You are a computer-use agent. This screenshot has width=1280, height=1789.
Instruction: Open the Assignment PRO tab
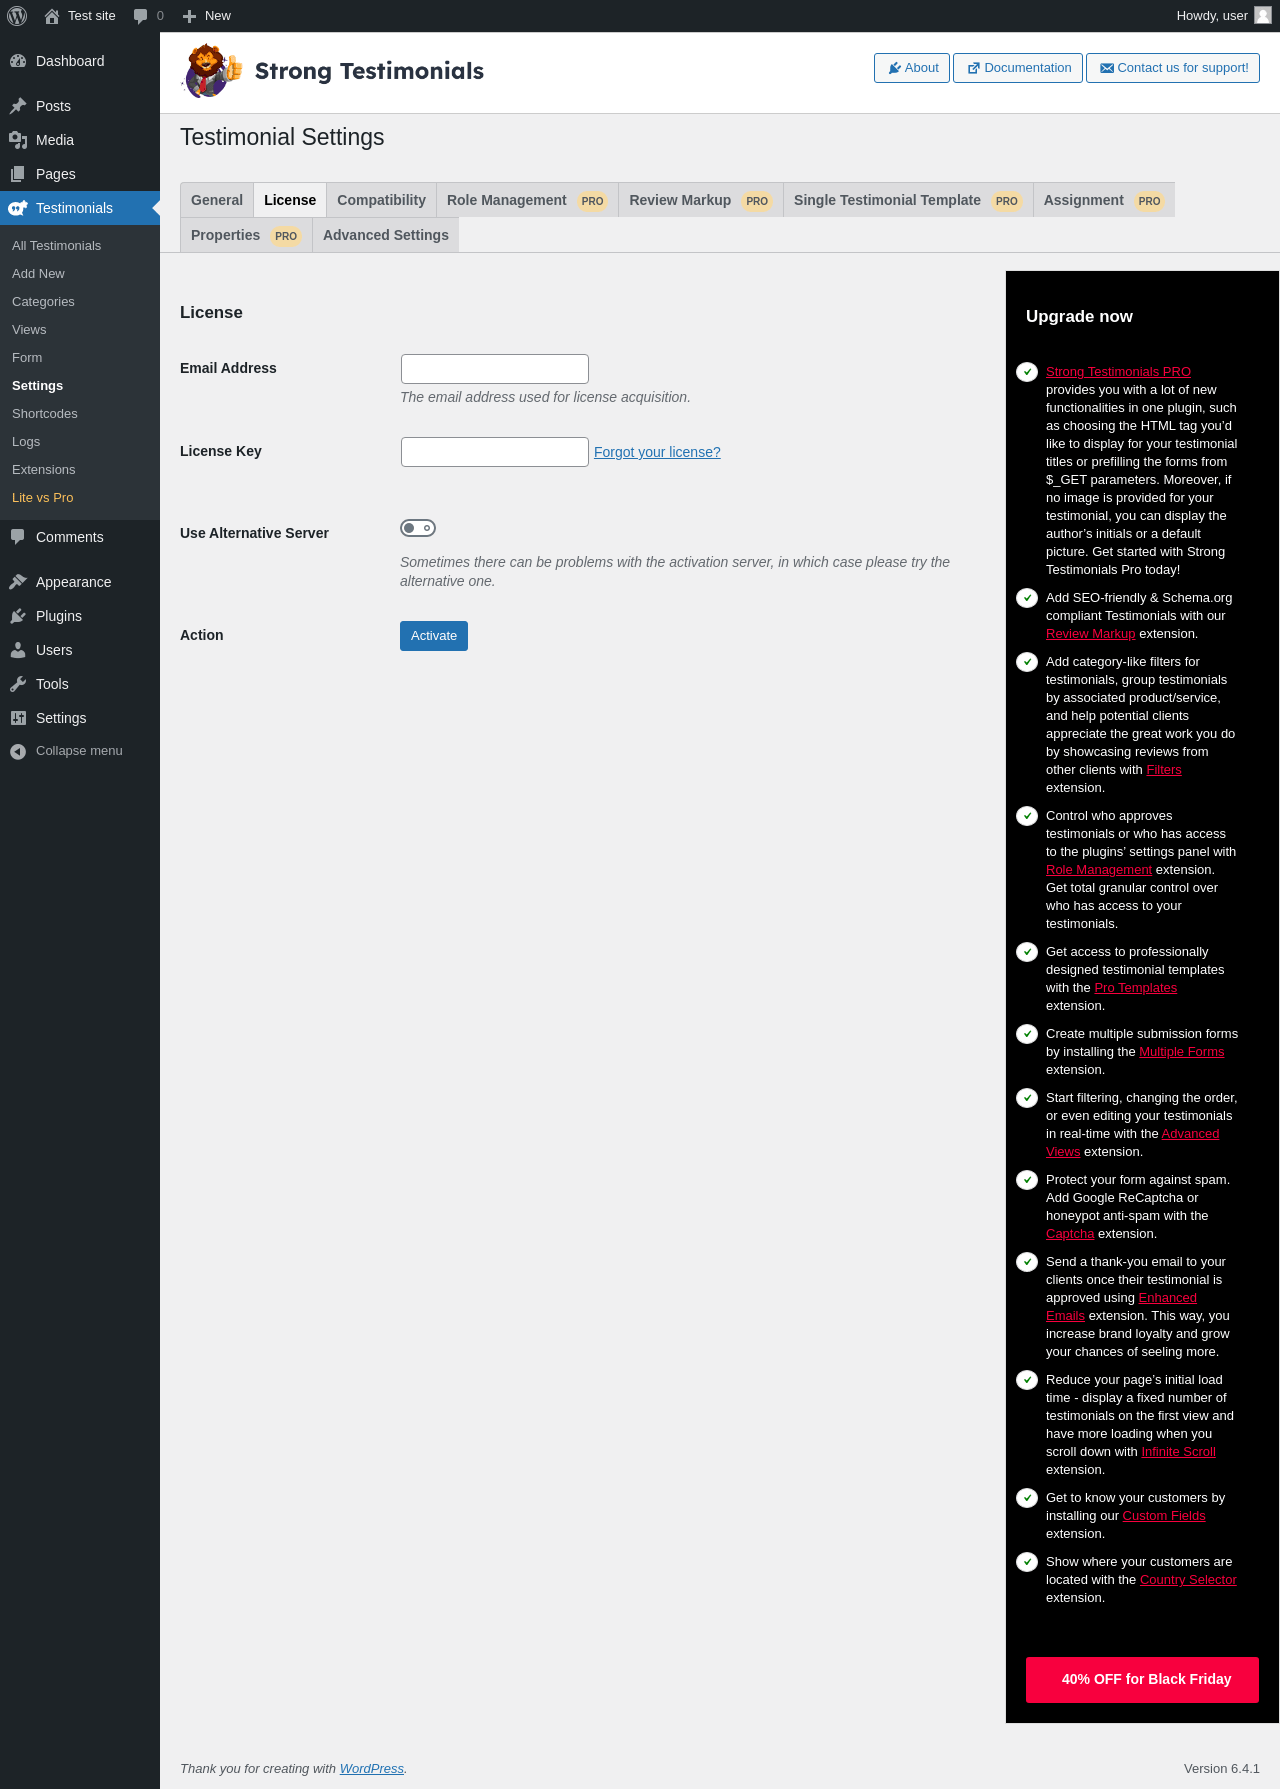1104,200
